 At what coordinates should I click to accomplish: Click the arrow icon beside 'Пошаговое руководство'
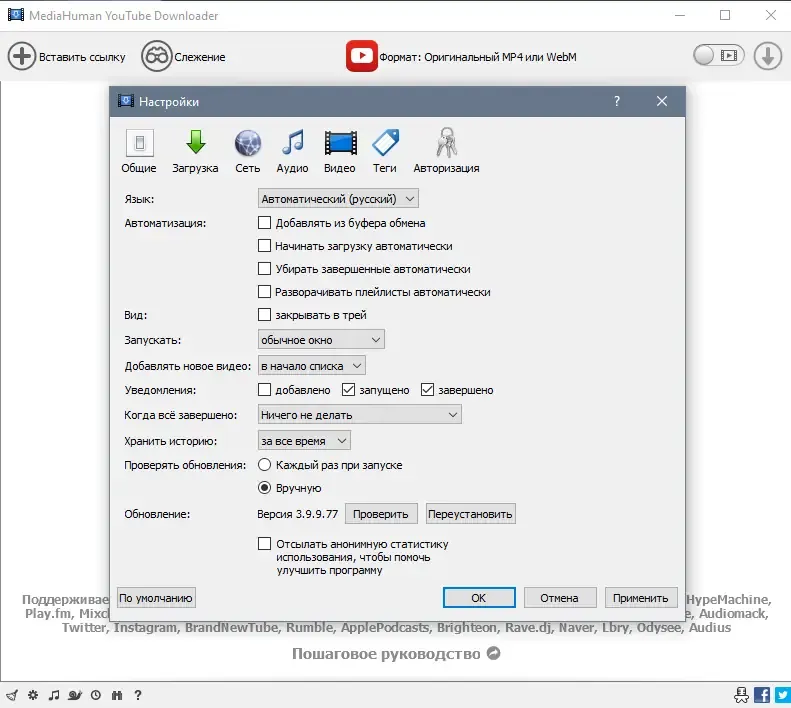click(494, 653)
